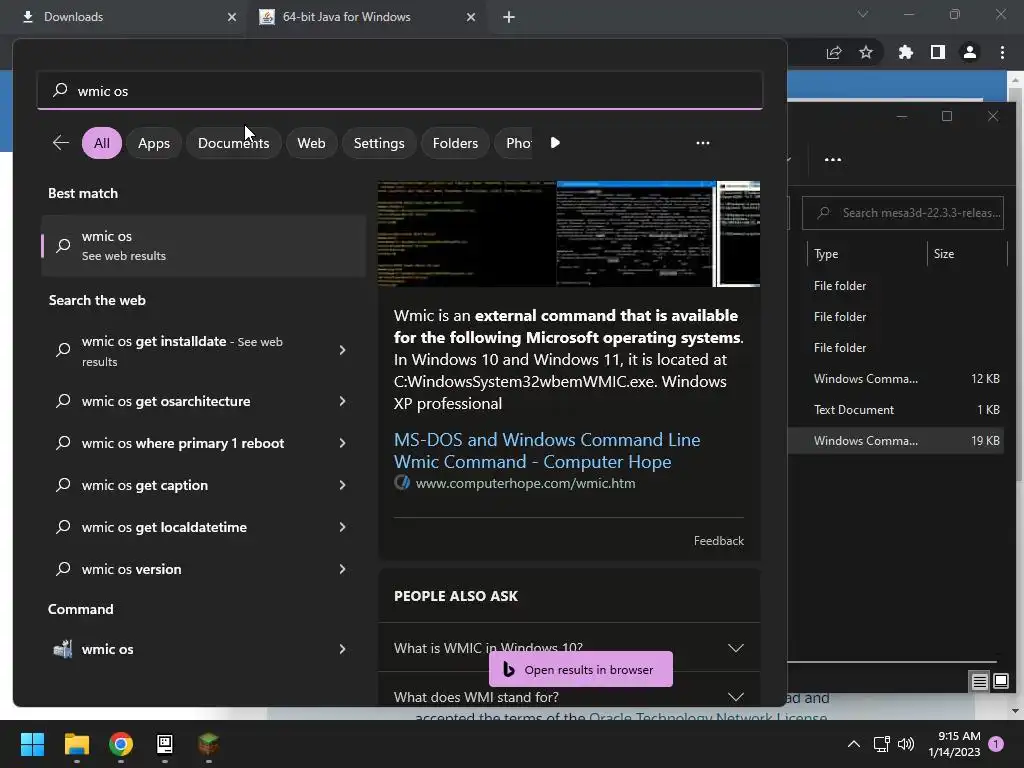Click the Feedback link

coord(718,541)
